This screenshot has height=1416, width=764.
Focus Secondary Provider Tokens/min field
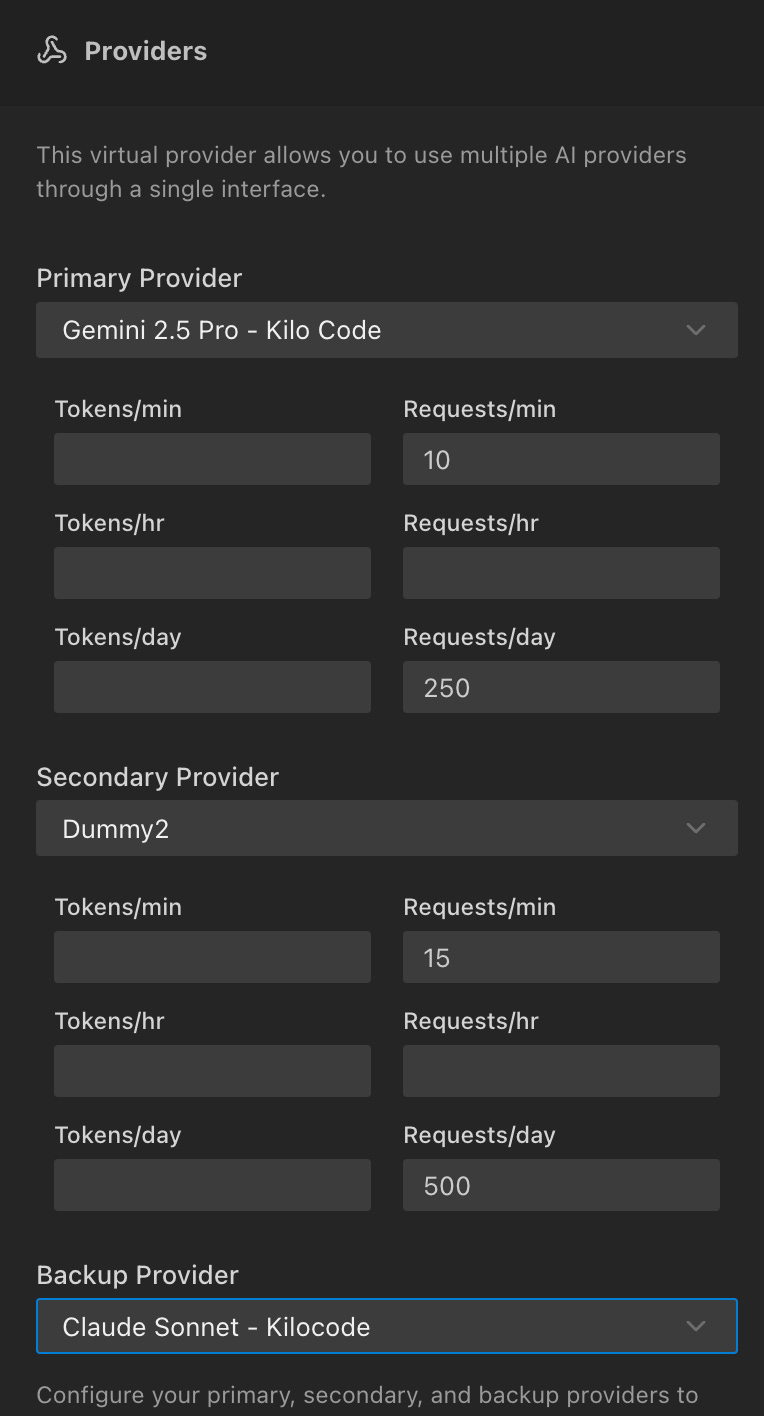(212, 957)
